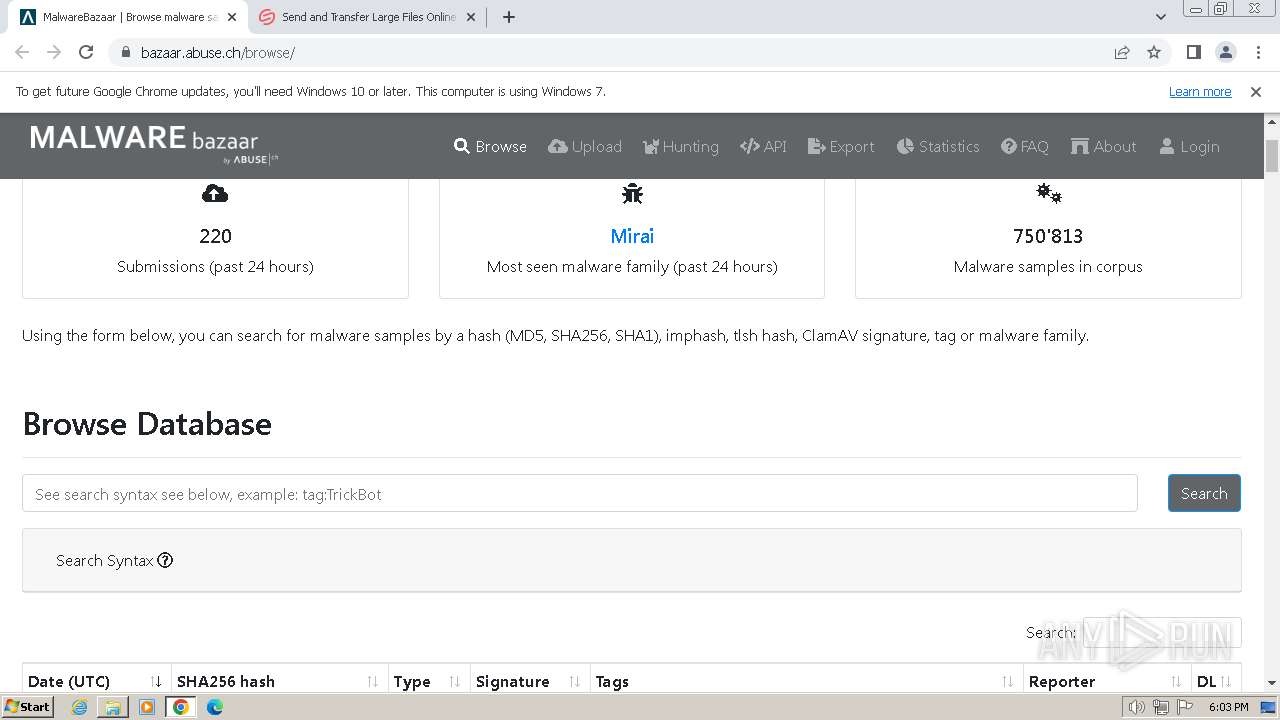1280x720 pixels.
Task: Click the Learn more link
Action: tap(1200, 91)
